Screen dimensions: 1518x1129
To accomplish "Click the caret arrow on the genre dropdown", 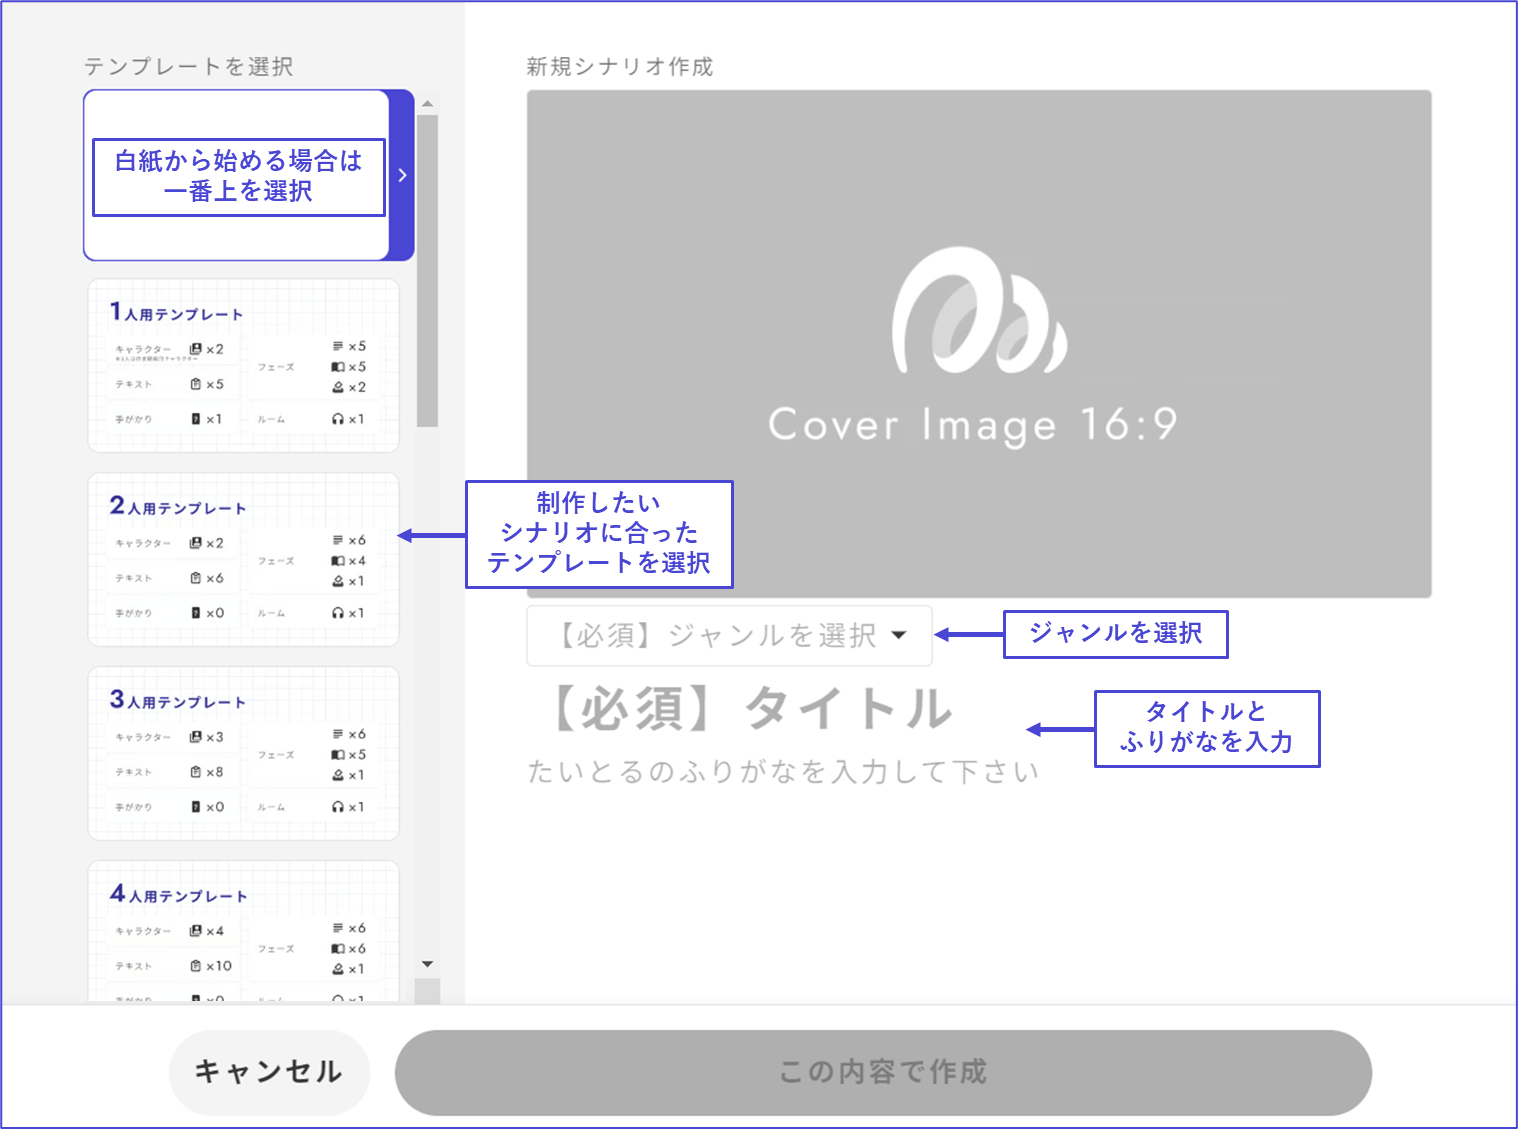I will [898, 635].
